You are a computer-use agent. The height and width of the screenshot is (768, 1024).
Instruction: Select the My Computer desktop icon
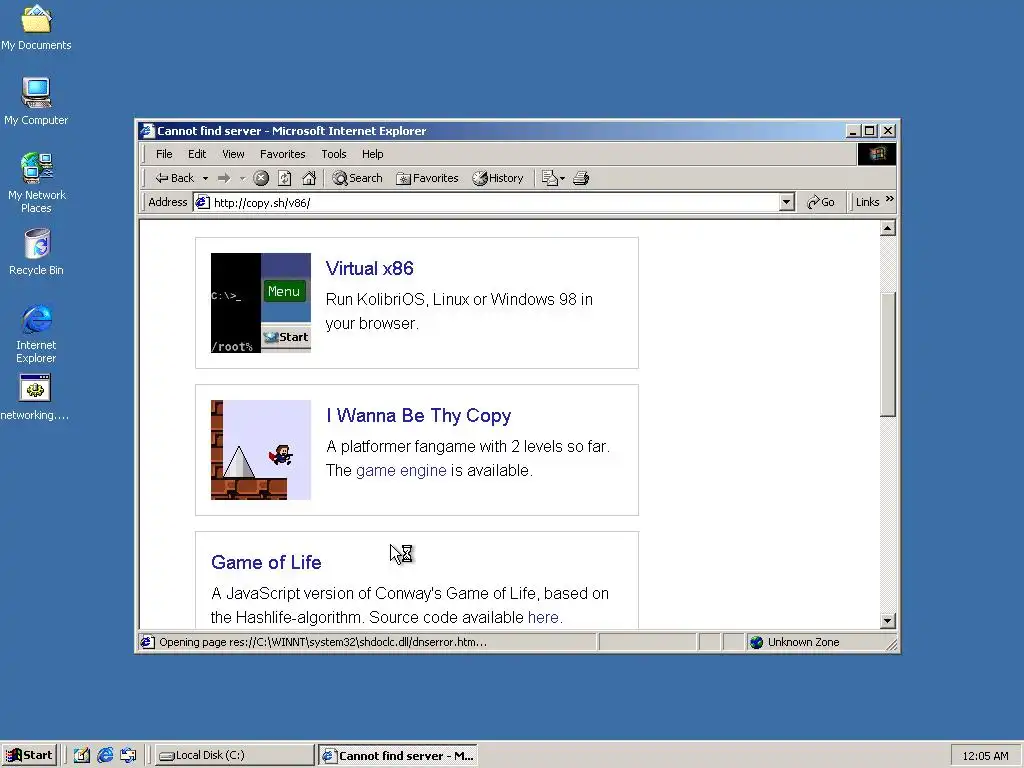pos(37,101)
